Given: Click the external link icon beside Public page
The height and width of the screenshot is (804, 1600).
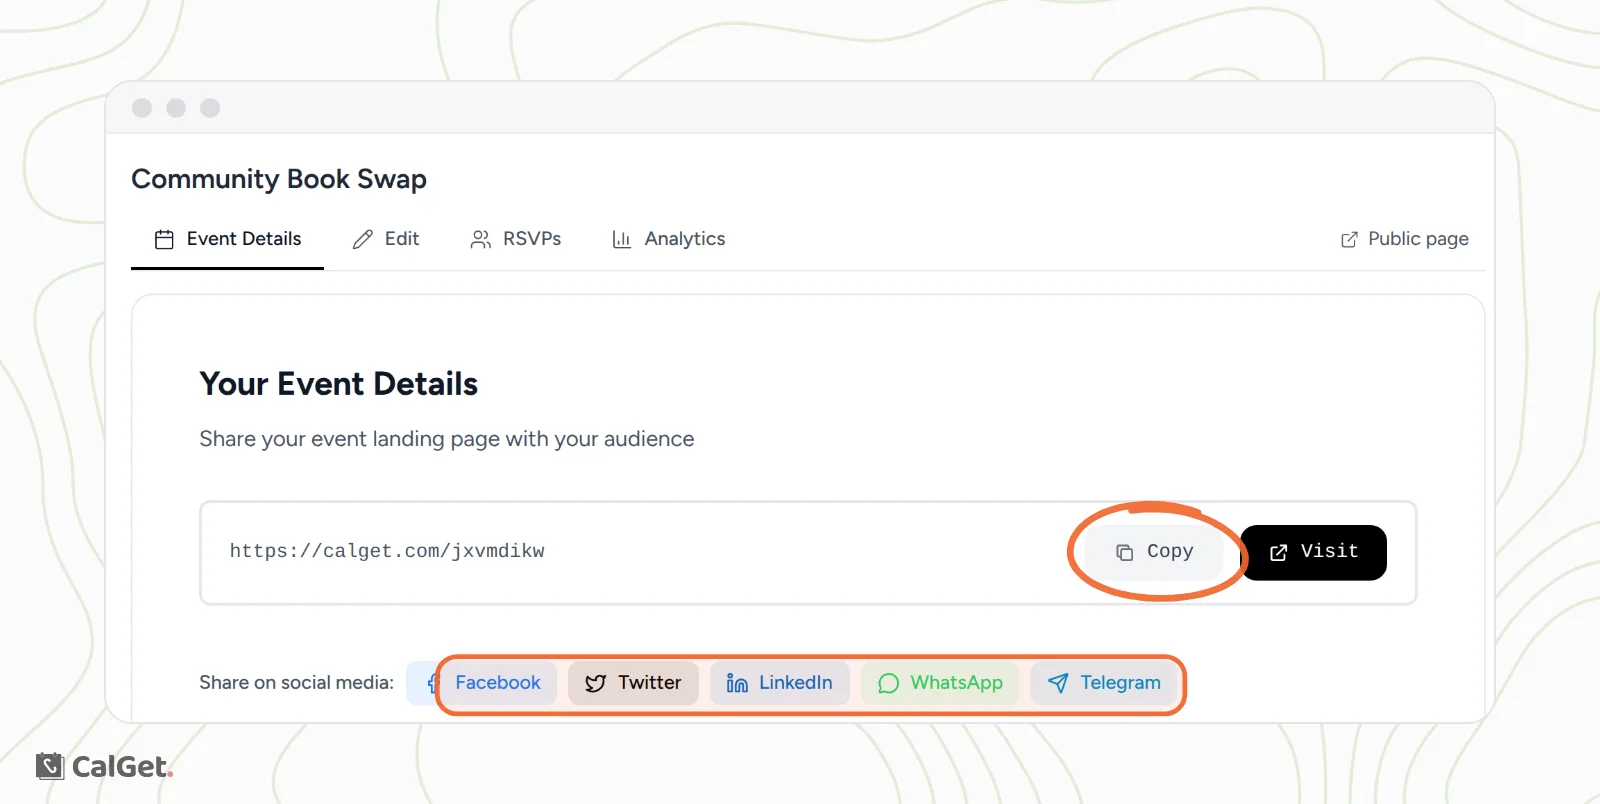Looking at the screenshot, I should tap(1349, 240).
